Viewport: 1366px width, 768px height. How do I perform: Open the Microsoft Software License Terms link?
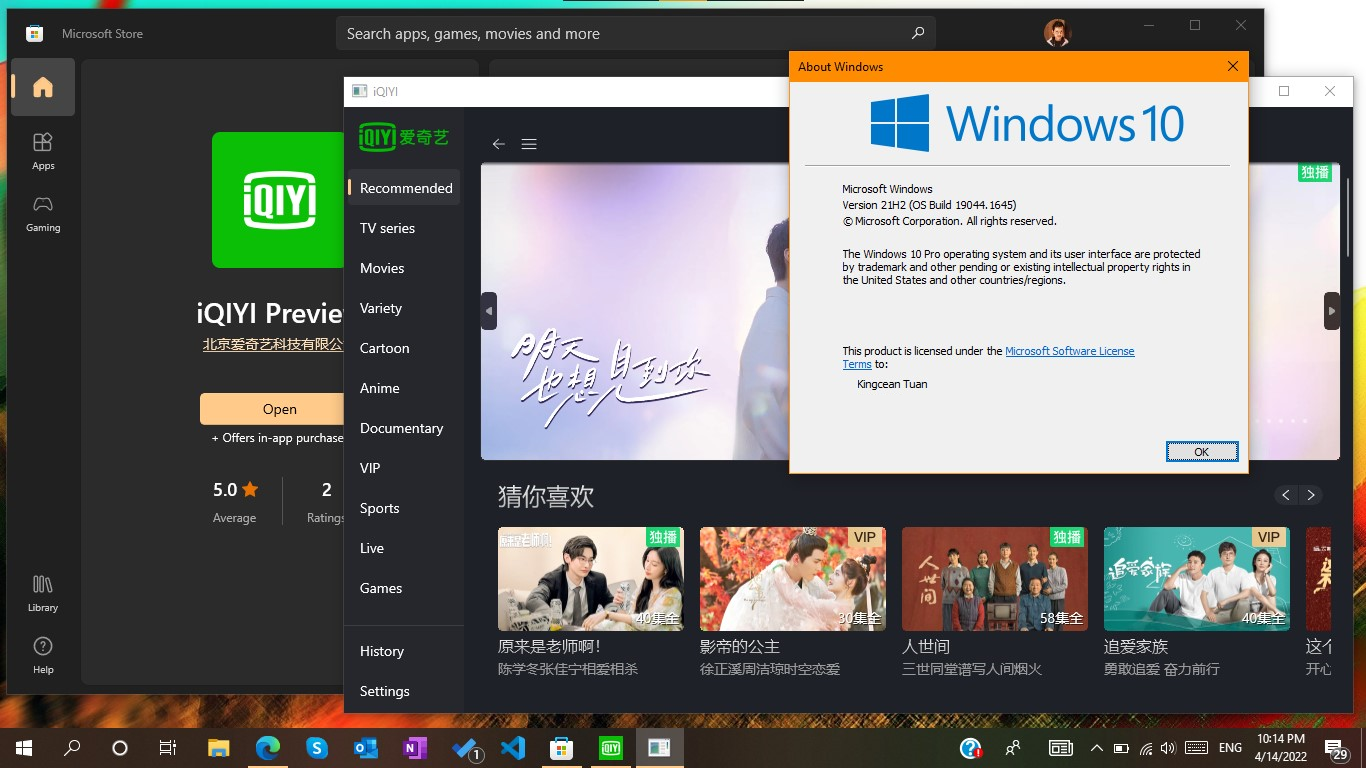click(x=1070, y=351)
